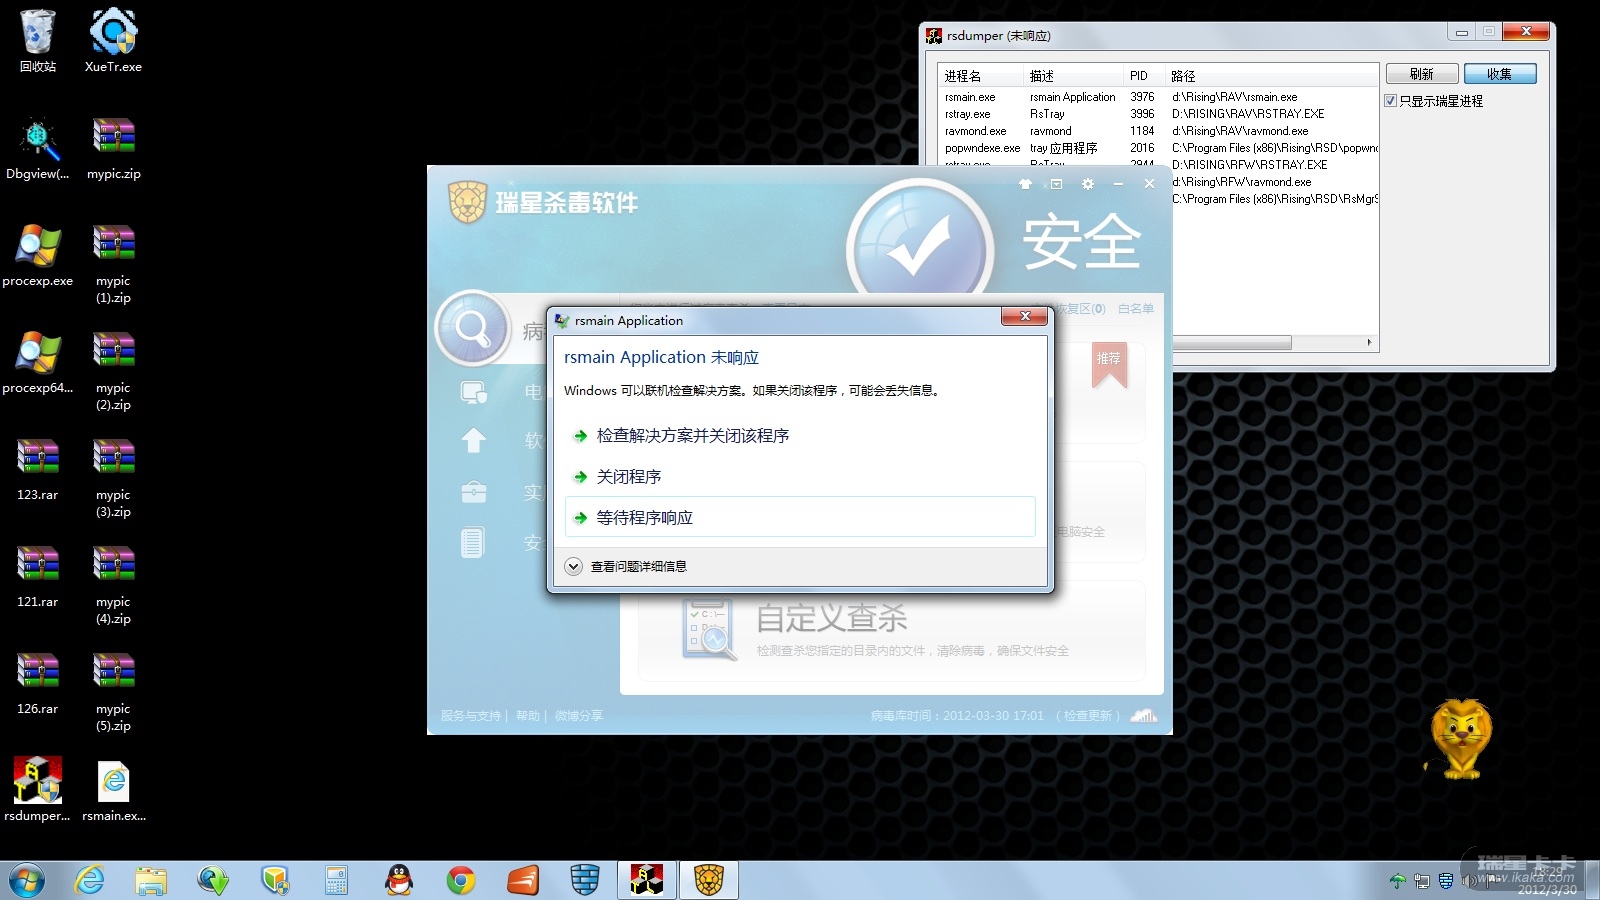Click the green umbrella tray icon
The width and height of the screenshot is (1600, 900).
pos(1398,881)
